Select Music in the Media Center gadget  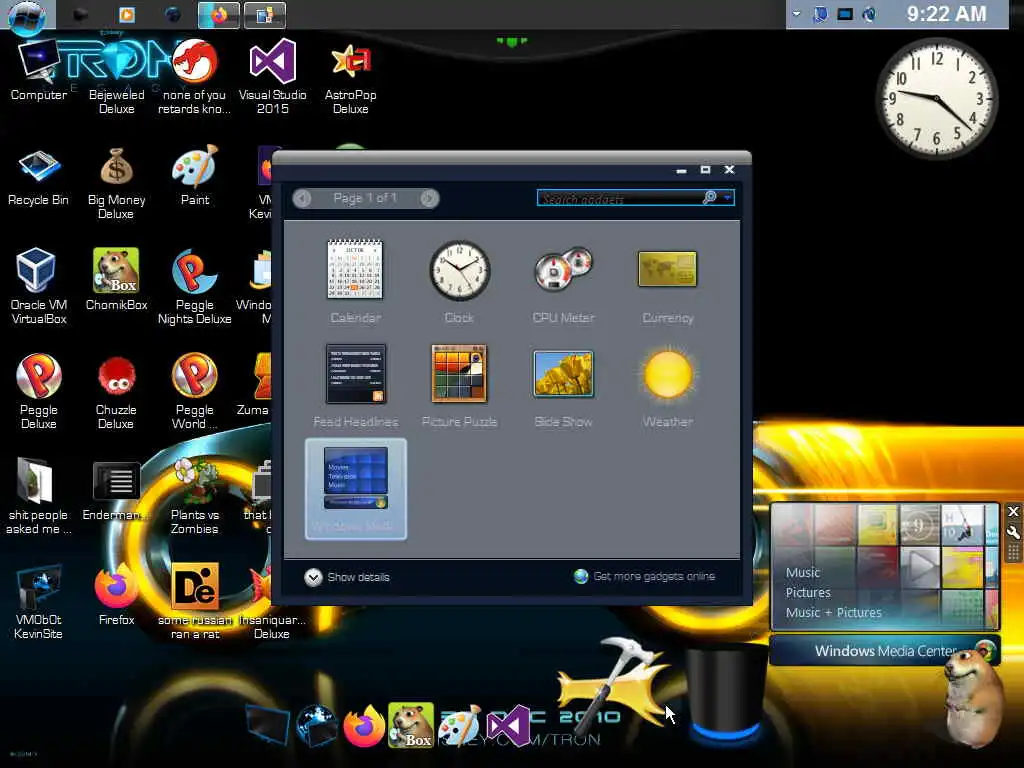pos(803,573)
